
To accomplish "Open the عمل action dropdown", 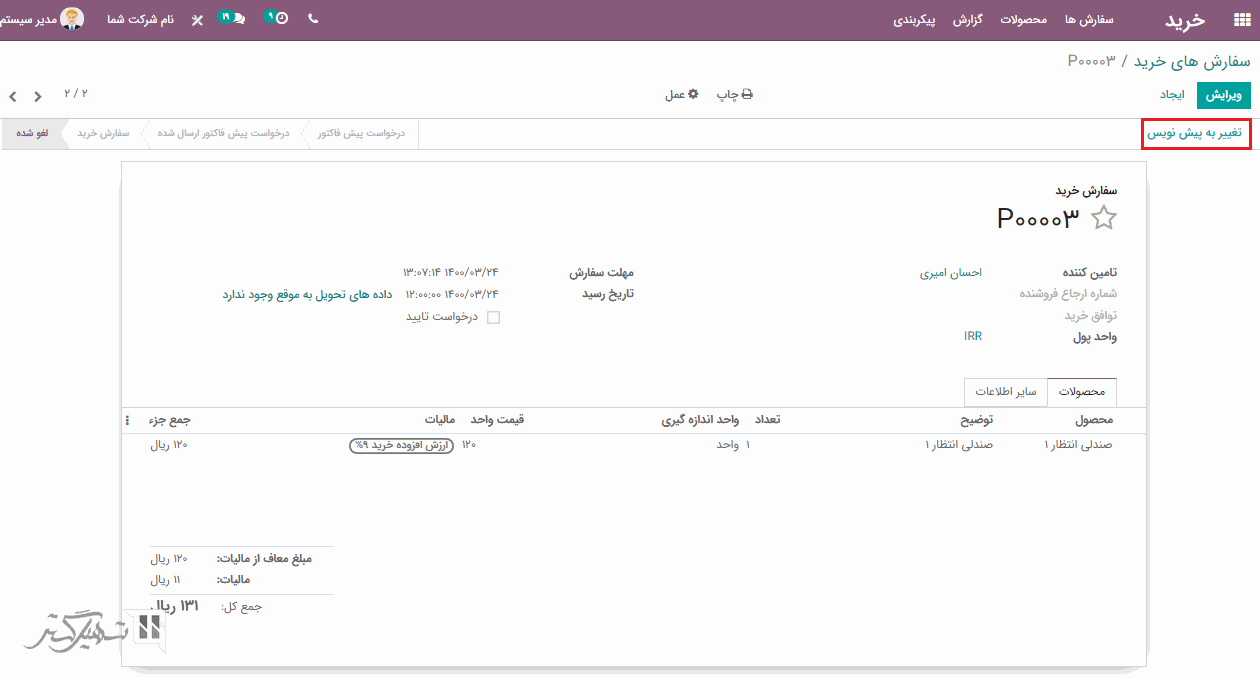I will (x=681, y=94).
